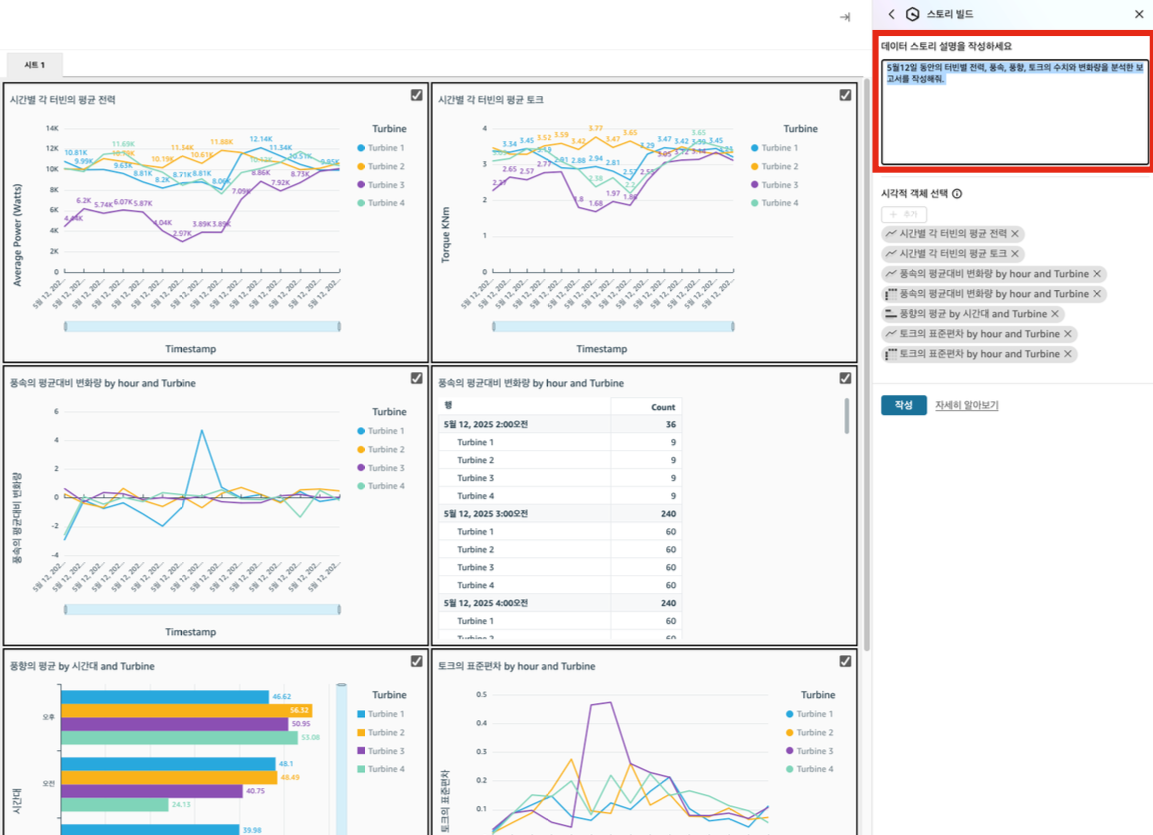Image resolution: width=1153 pixels, height=835 pixels.
Task: Open the 자세히 알아보기 link
Action: coord(966,405)
